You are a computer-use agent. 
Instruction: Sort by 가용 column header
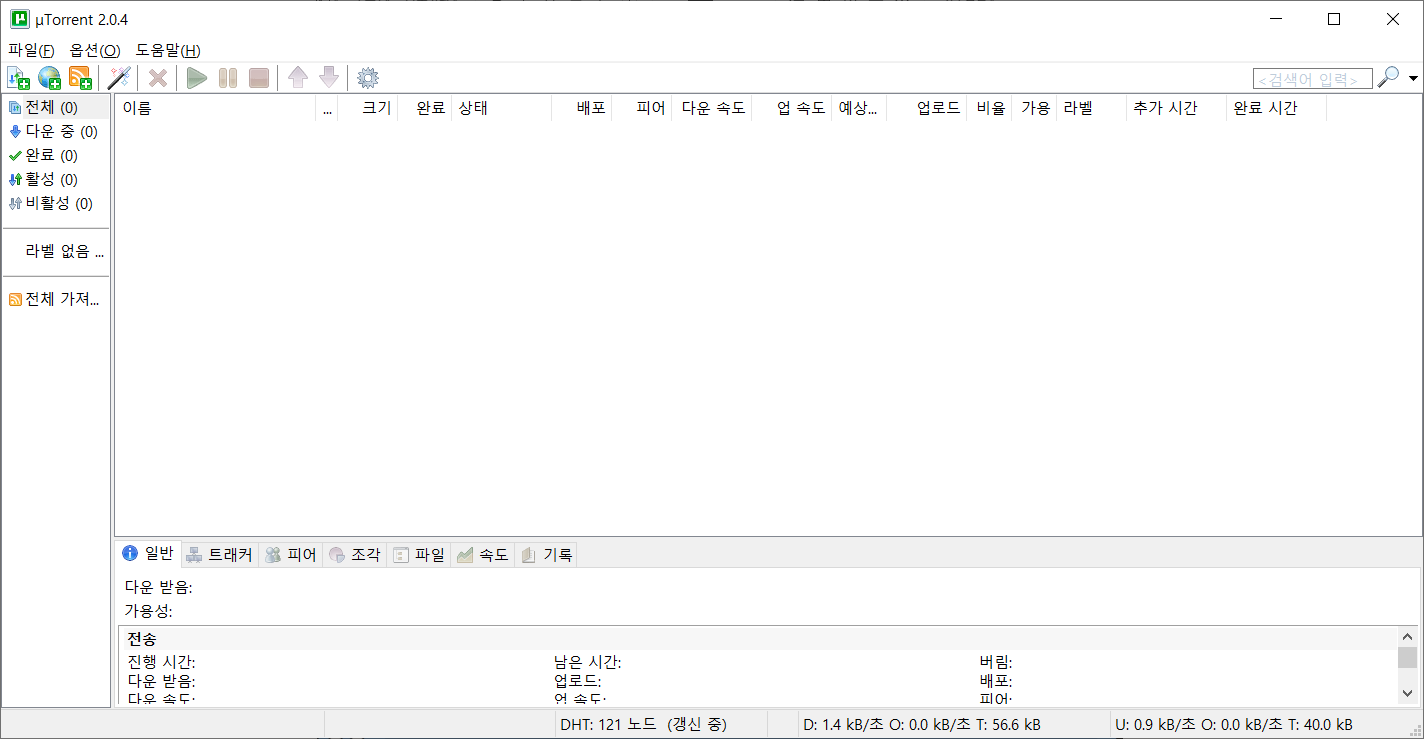tap(1034, 108)
